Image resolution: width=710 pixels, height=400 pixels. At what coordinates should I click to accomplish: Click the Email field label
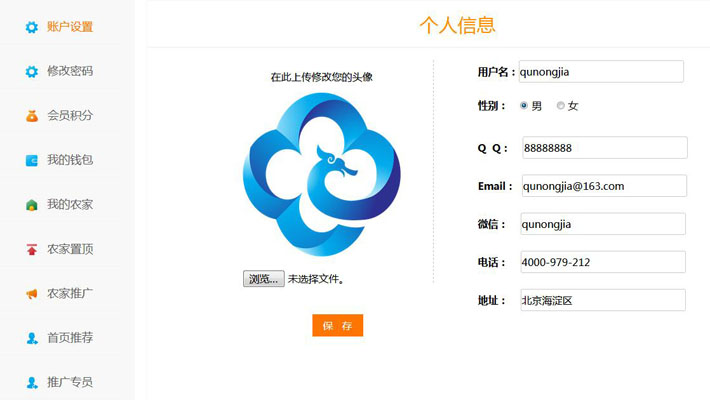click(495, 186)
